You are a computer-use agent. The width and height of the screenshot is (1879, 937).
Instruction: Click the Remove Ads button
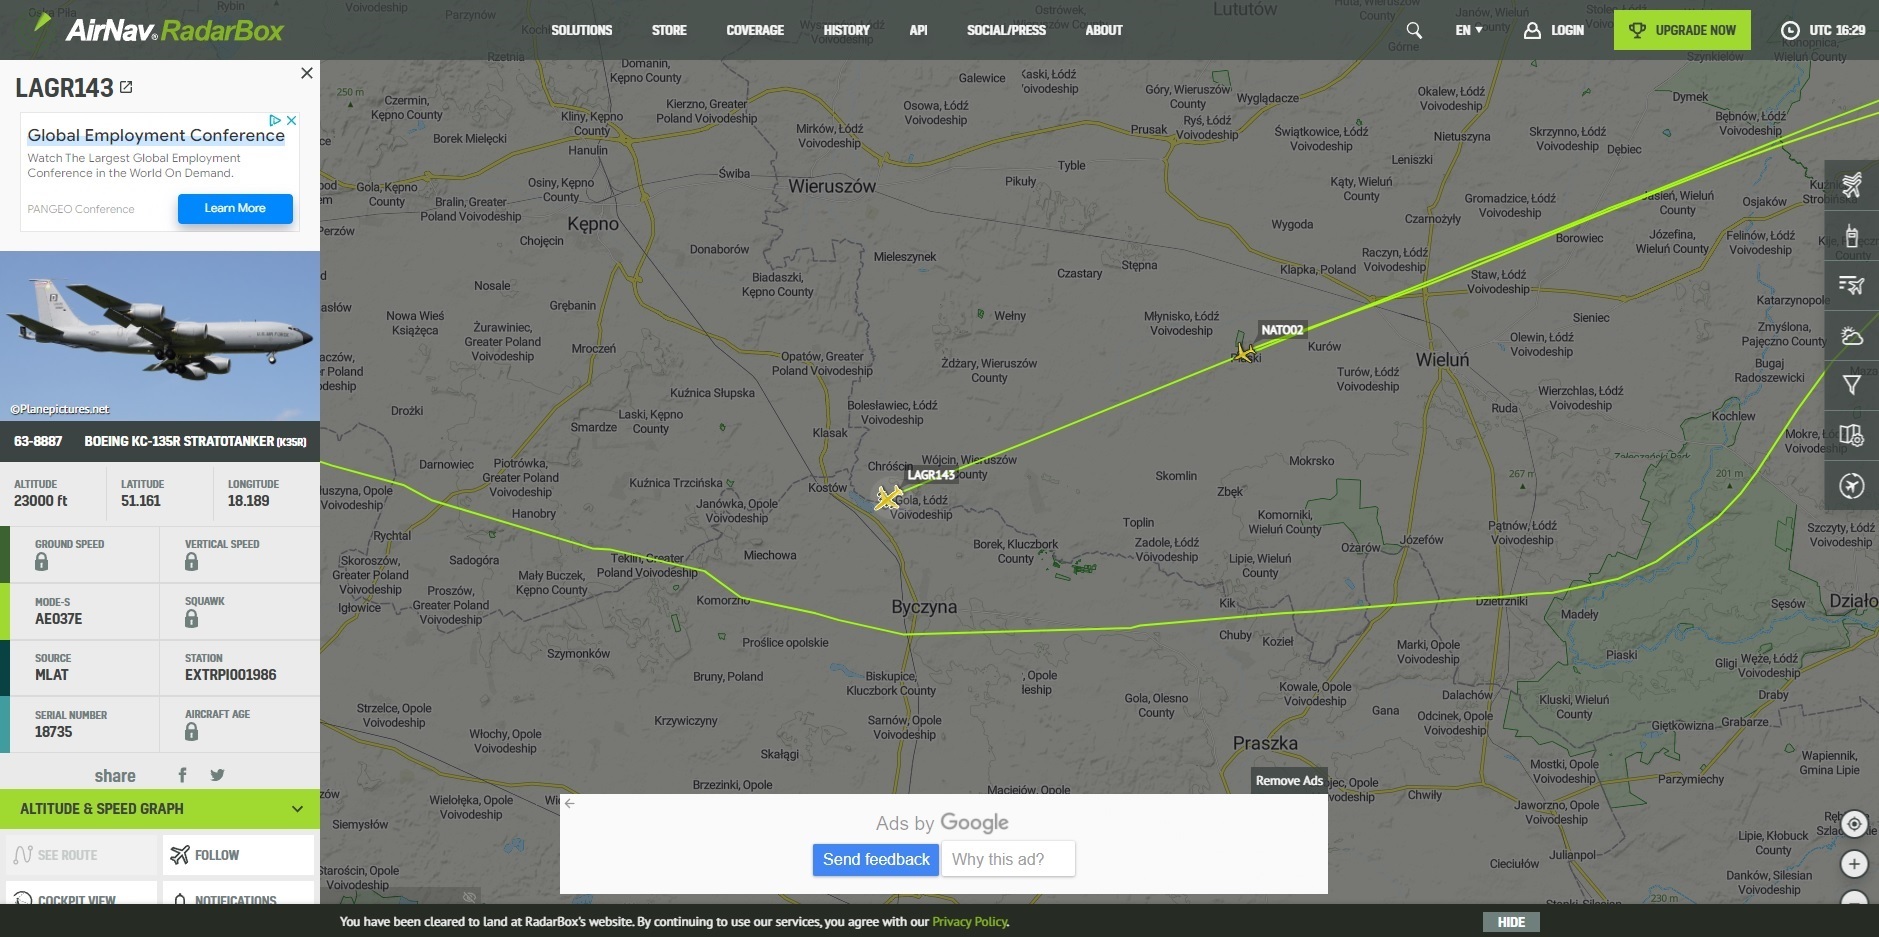coord(1289,781)
